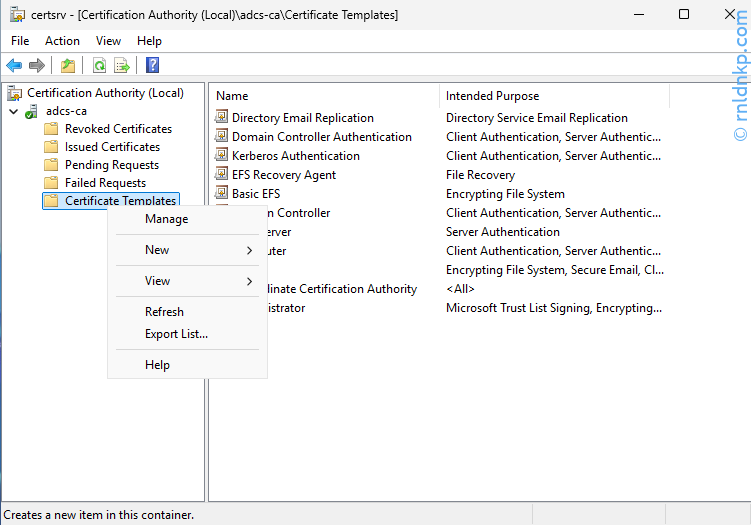Click the Forward arrow toolbar icon
Screen dimensions: 751x525
(37, 66)
